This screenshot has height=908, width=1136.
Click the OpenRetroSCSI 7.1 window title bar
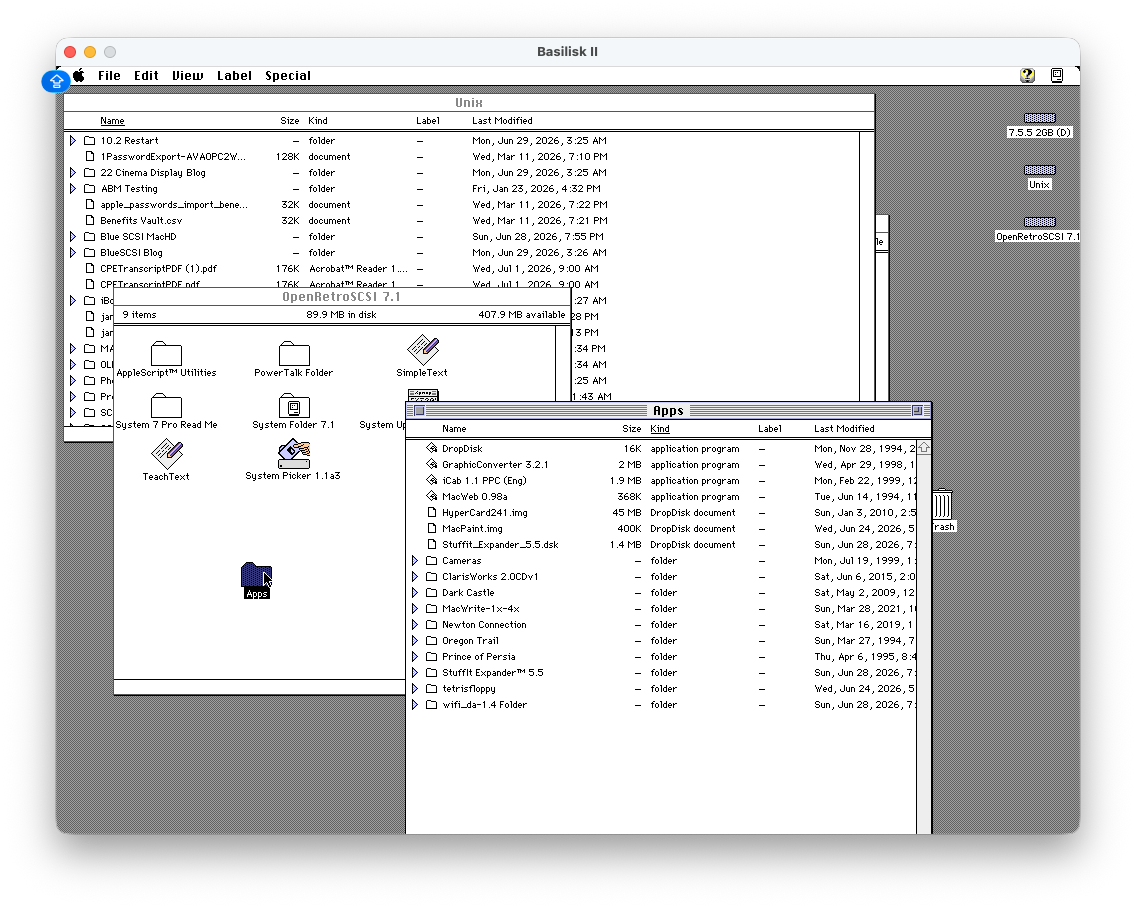click(341, 297)
